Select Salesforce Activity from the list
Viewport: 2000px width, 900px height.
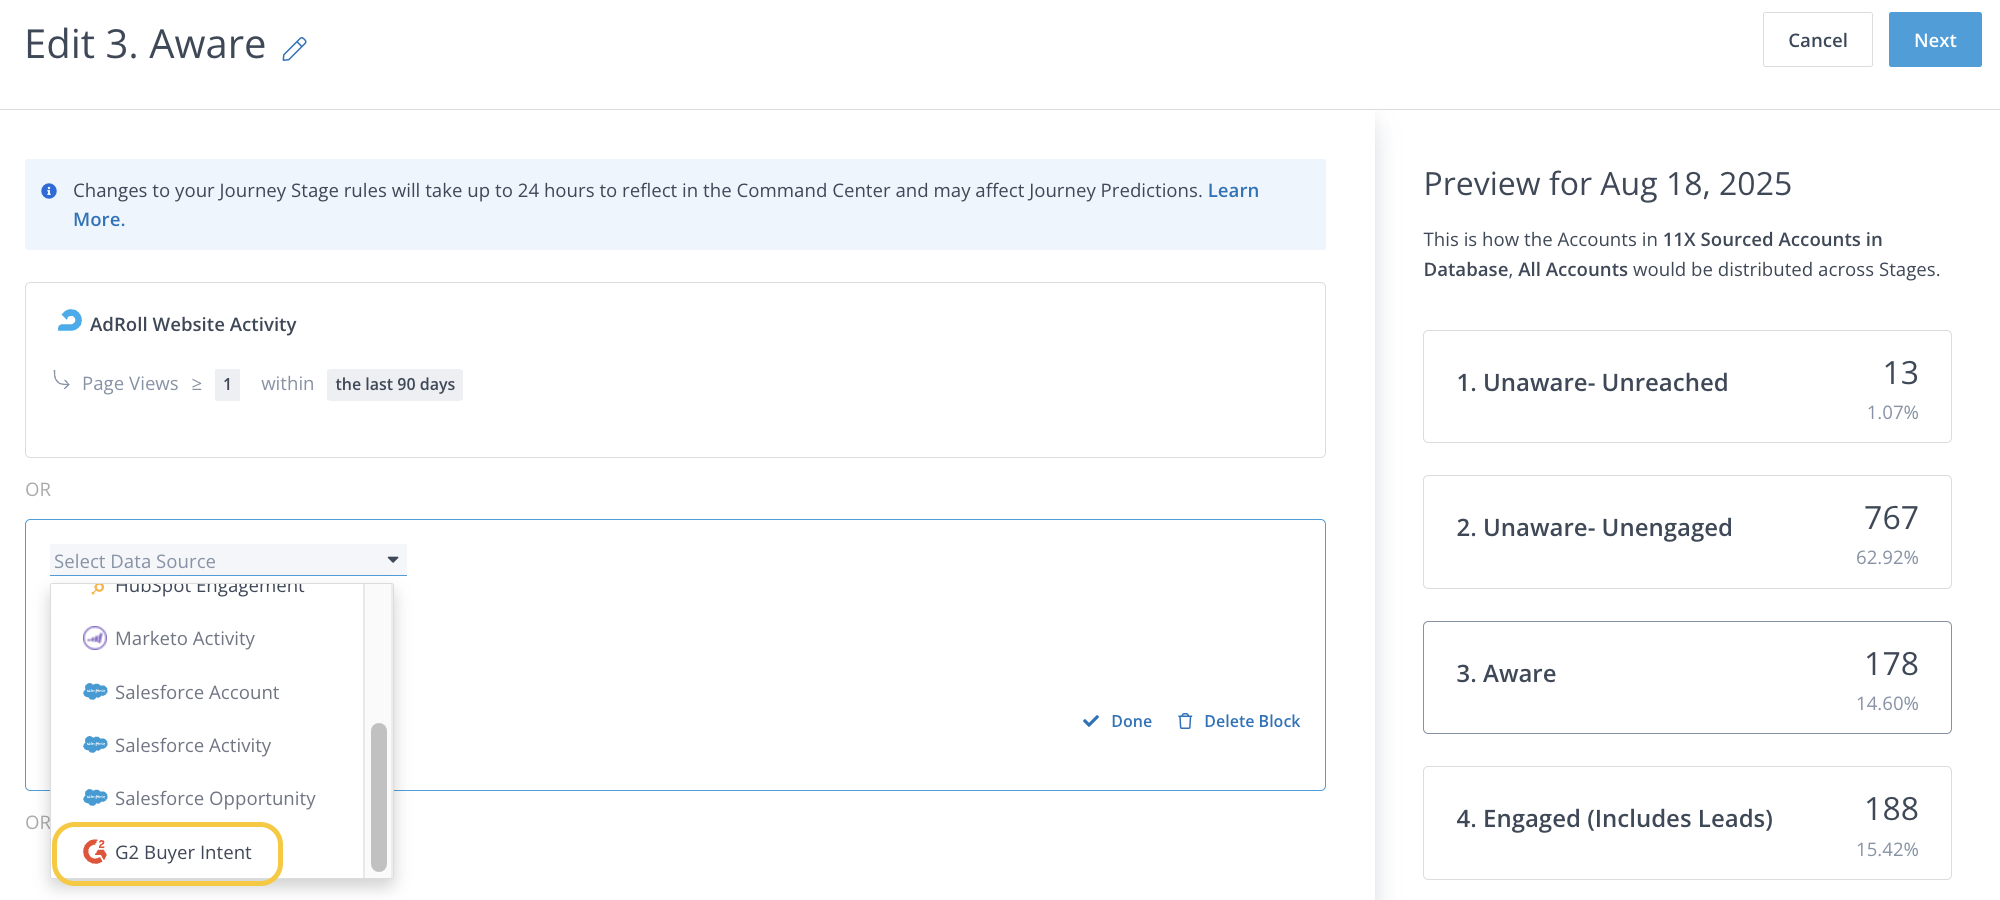192,745
